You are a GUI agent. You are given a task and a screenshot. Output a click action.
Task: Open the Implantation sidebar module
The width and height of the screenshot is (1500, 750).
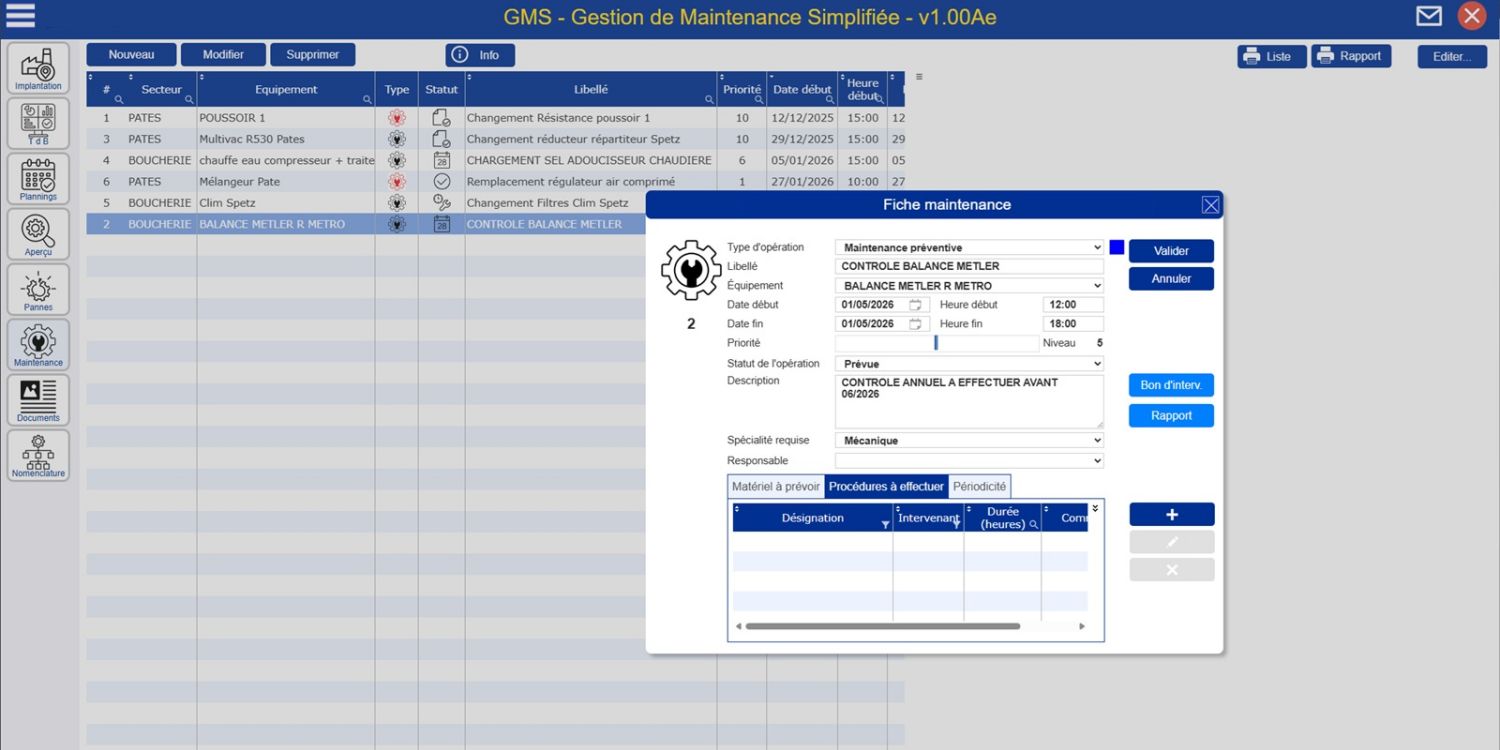click(38, 68)
